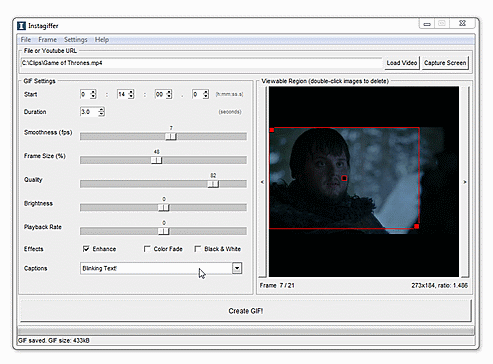Viewport: 493px width, 364px height.
Task: Uncheck the Enhance effect checkbox
Action: click(86, 249)
